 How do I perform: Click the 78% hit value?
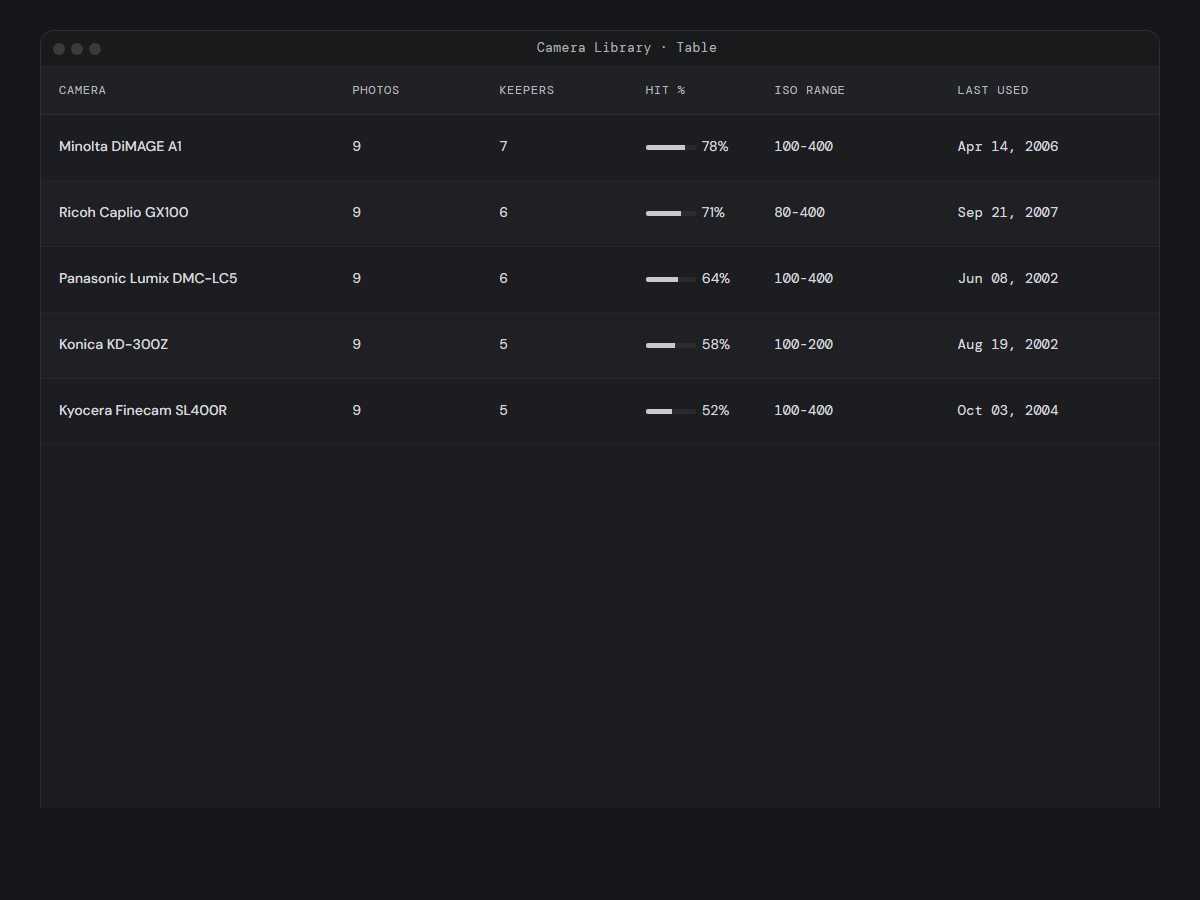(x=715, y=146)
